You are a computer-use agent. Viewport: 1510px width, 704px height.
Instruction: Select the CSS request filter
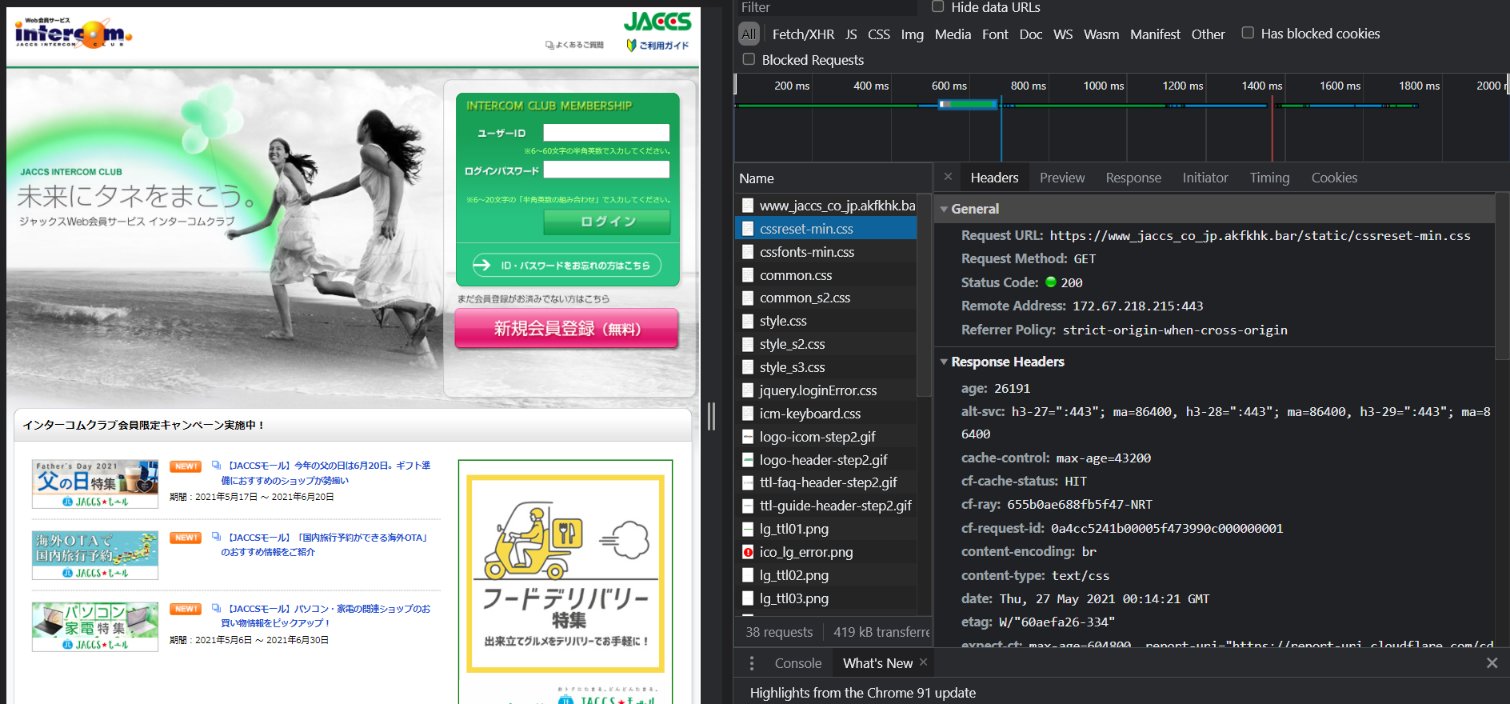tap(879, 34)
